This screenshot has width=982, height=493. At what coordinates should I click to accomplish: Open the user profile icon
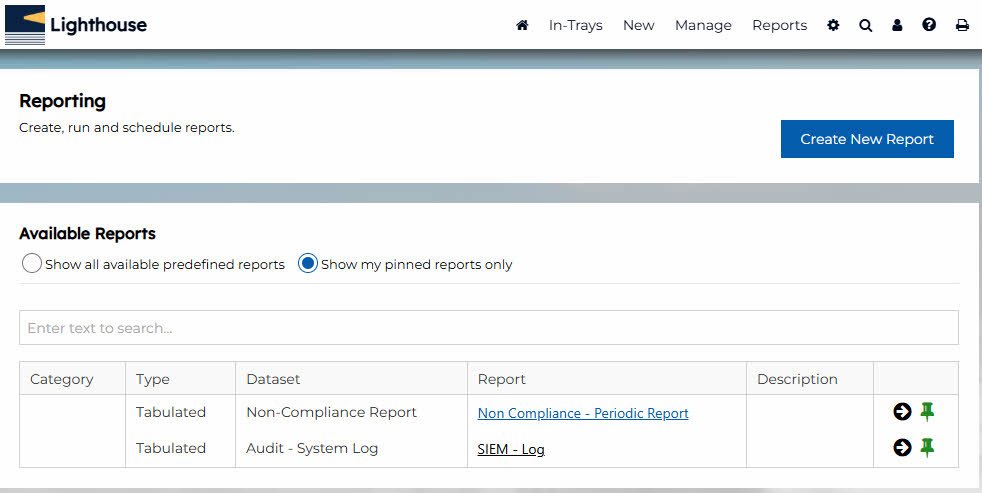point(897,25)
